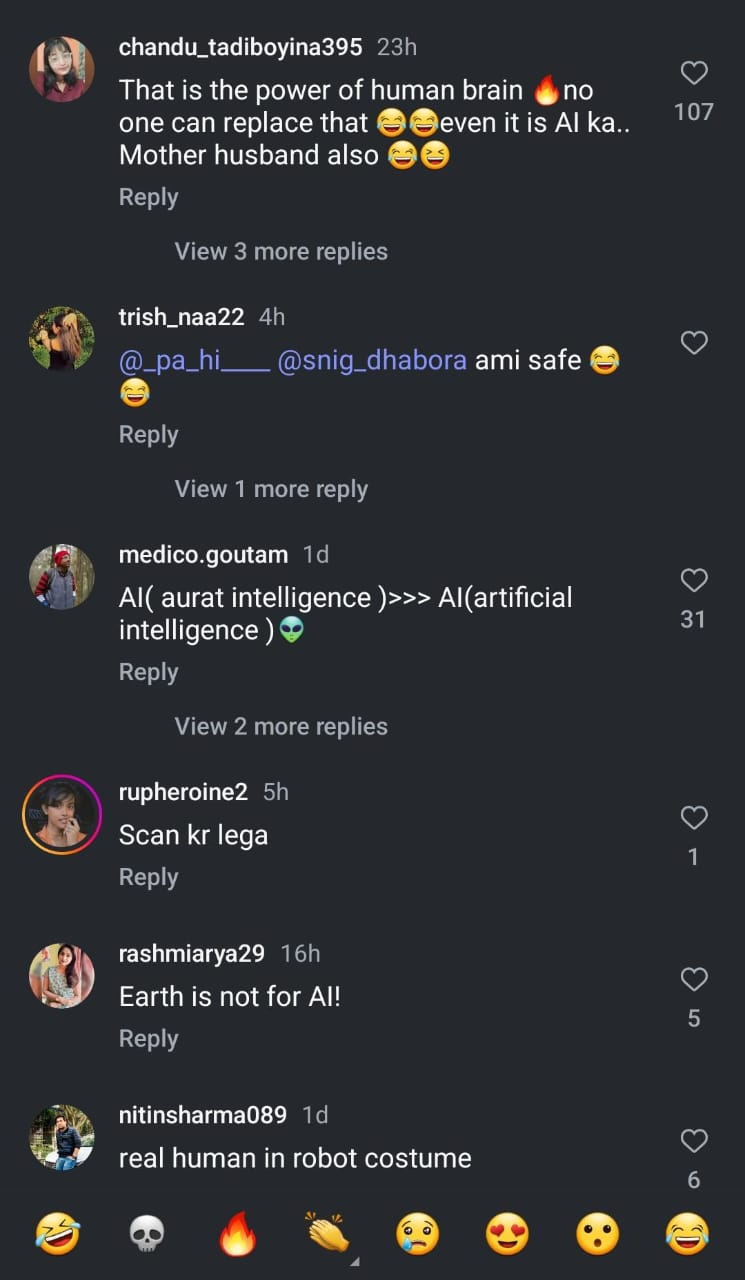745x1280 pixels.
Task: Like chandu_tadiboyina395's comment
Action: coord(693,73)
